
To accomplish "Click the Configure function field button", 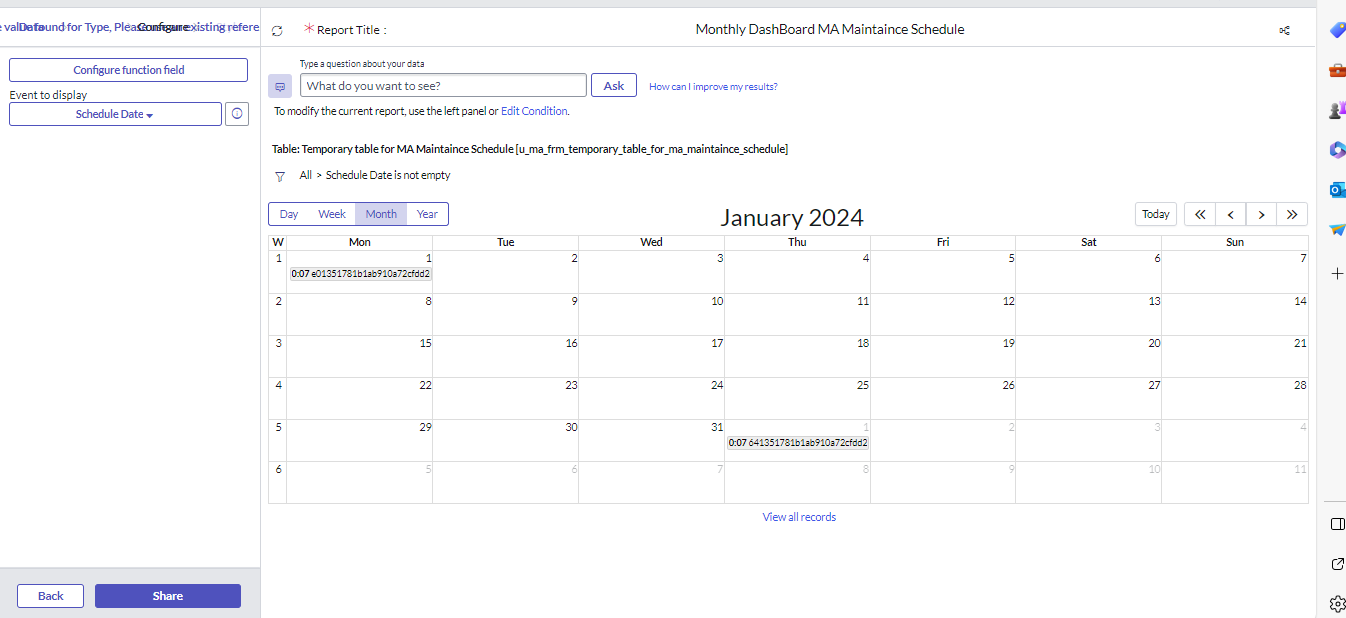I will [x=127, y=70].
